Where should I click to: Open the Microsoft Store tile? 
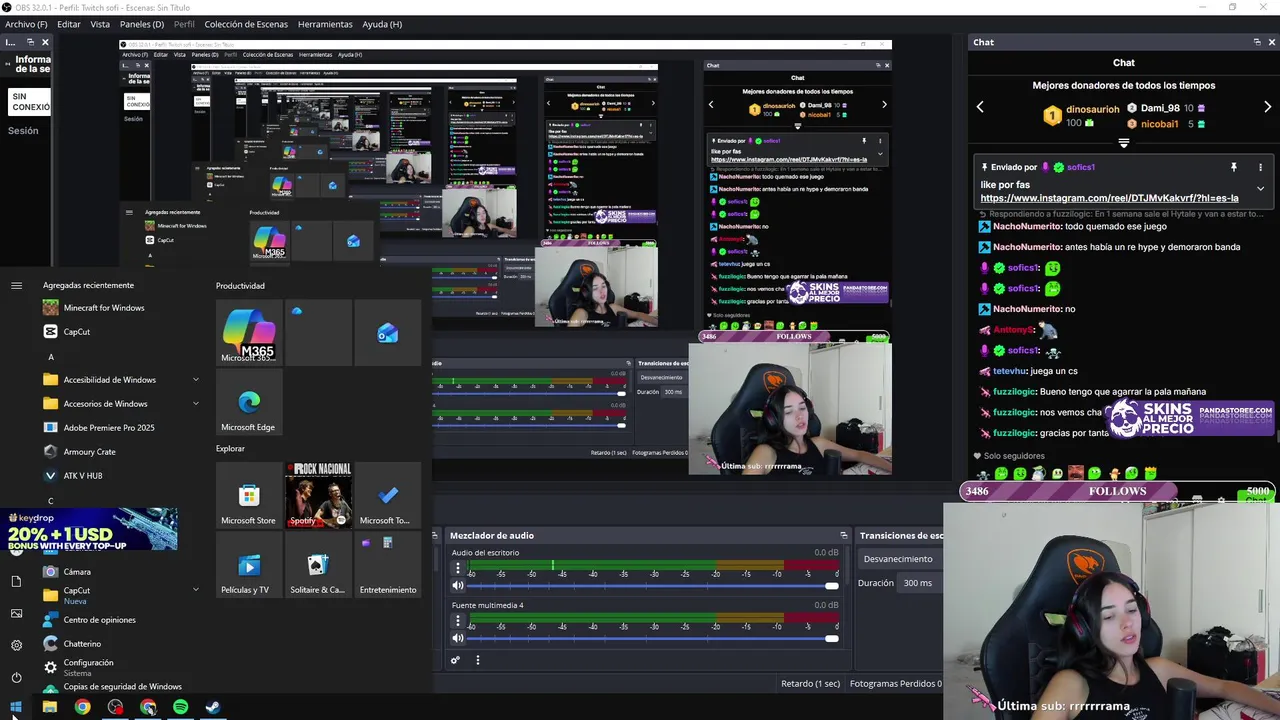249,495
